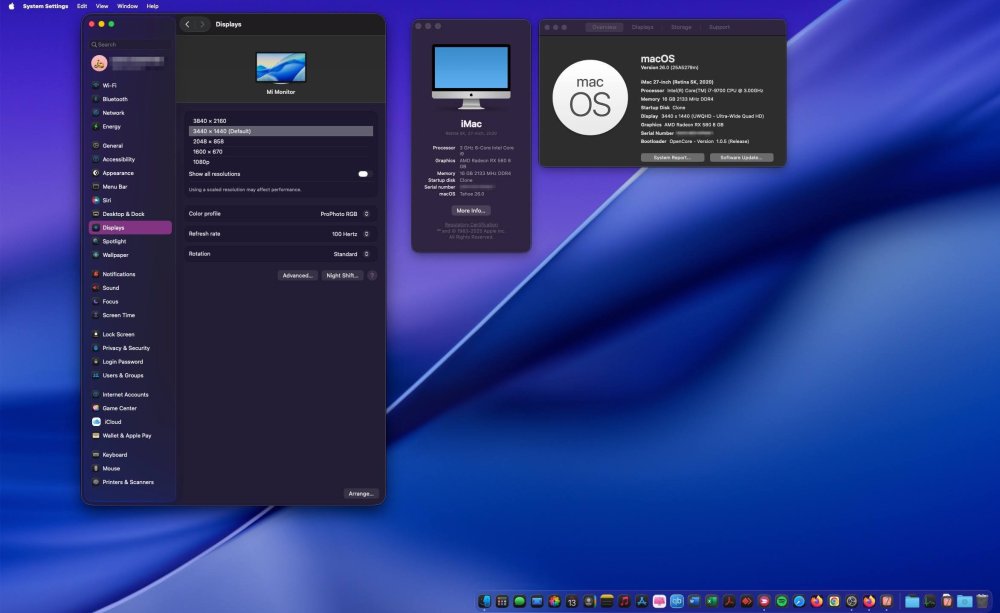This screenshot has width=1000, height=613.
Task: Click More Info... in the iMac window
Action: pos(471,210)
